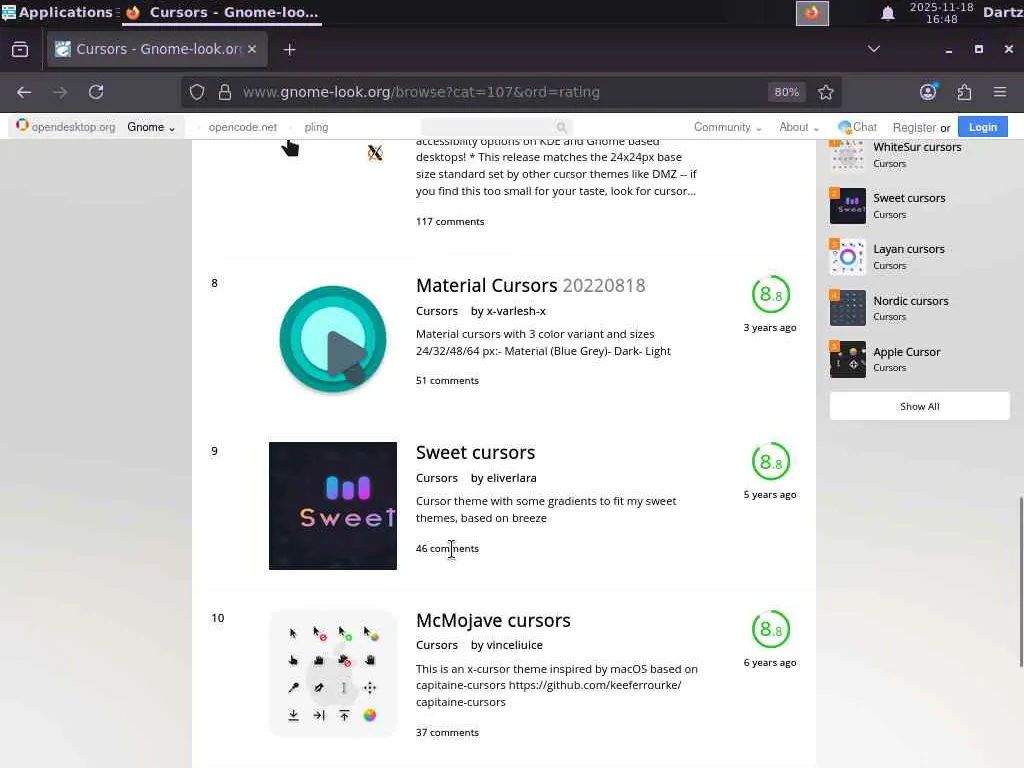The height and width of the screenshot is (768, 1024).
Task: Click Nordic cursors sidebar thumbnail
Action: (x=848, y=308)
